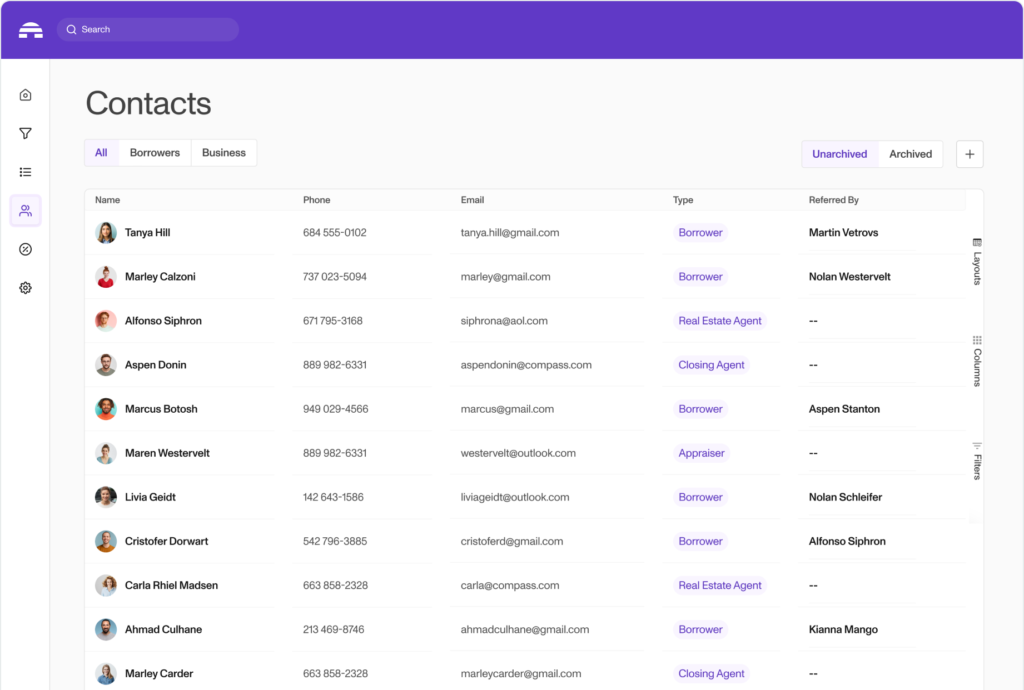Open the settings gear in sidebar
The image size is (1024, 690).
point(25,288)
